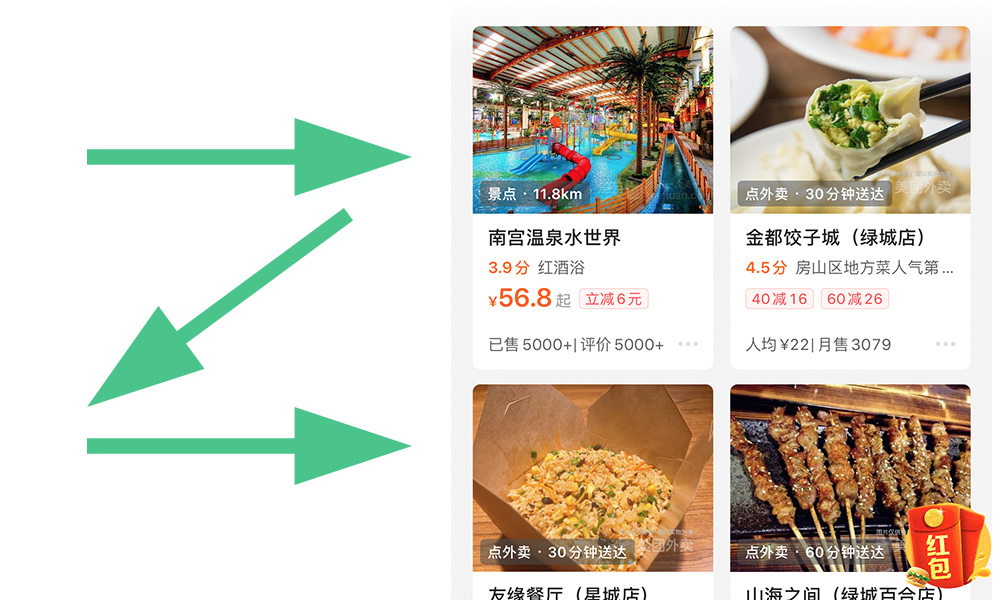This screenshot has width=1000, height=600.
Task: Tap the 点外卖 · 60分钟送达 badge on skewers photo
Action: click(x=814, y=552)
